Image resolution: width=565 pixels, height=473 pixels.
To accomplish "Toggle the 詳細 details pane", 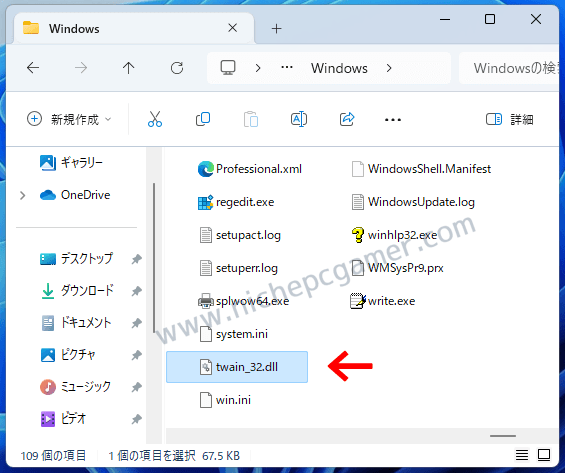I will point(510,119).
